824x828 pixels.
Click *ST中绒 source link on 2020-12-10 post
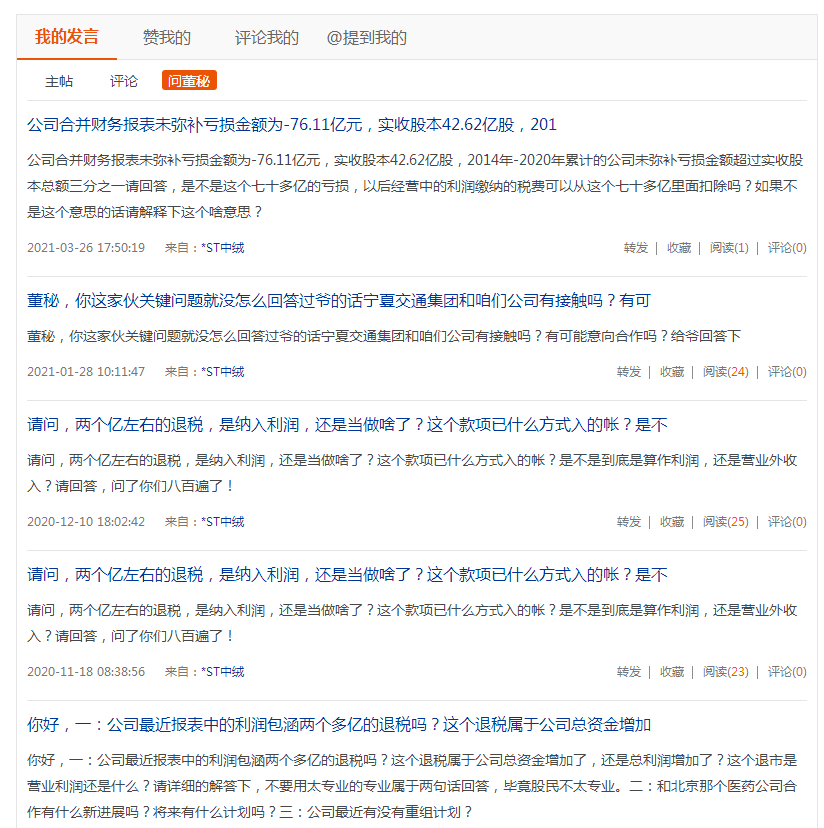tap(222, 522)
